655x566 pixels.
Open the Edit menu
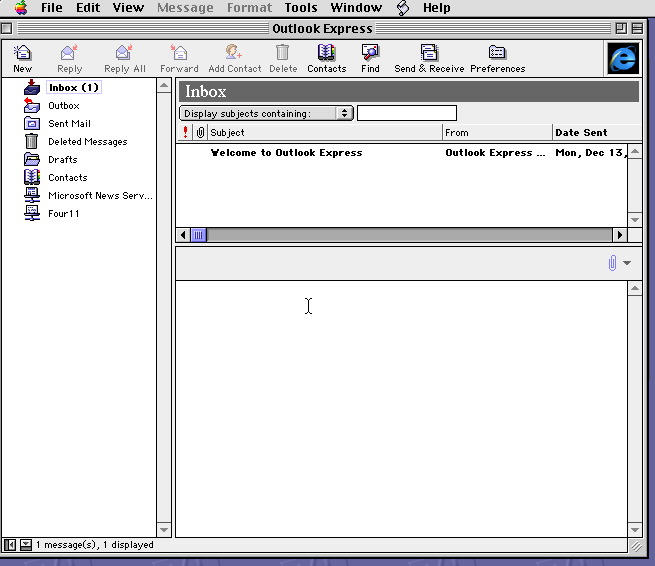point(88,8)
